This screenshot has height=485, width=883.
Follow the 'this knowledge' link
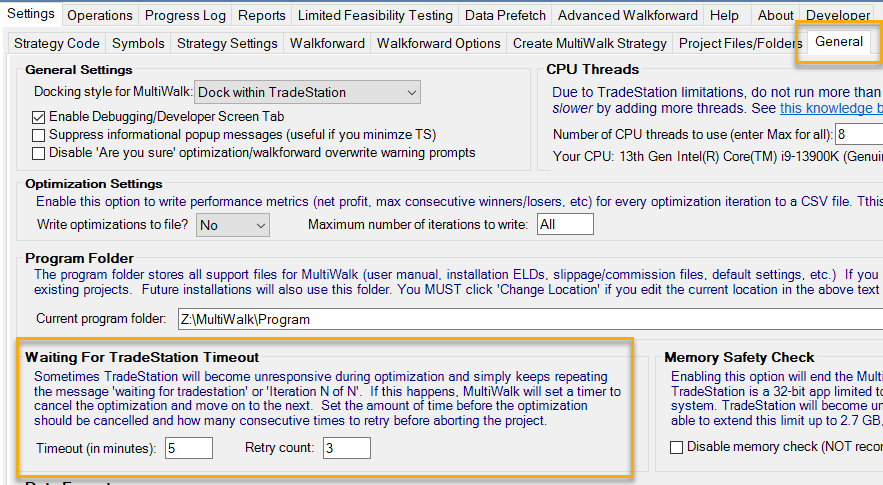coord(830,108)
